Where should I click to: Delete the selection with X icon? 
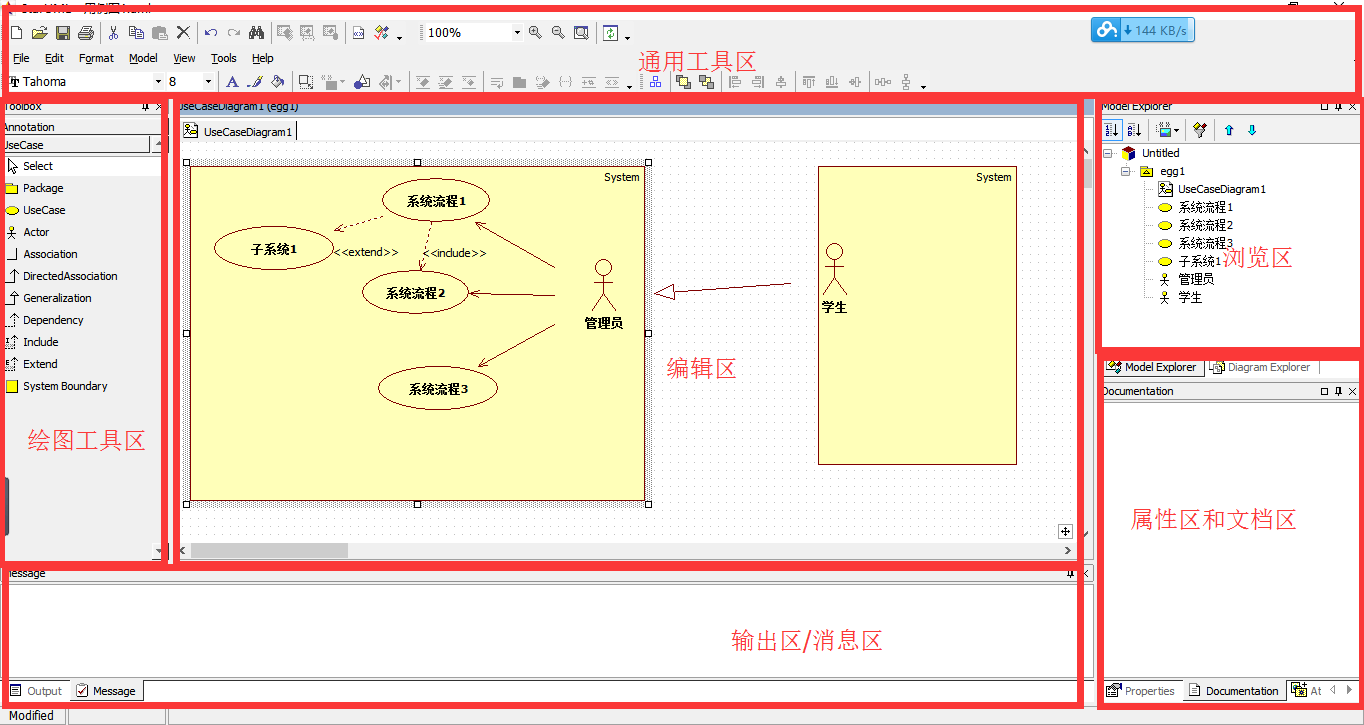pyautogui.click(x=183, y=33)
